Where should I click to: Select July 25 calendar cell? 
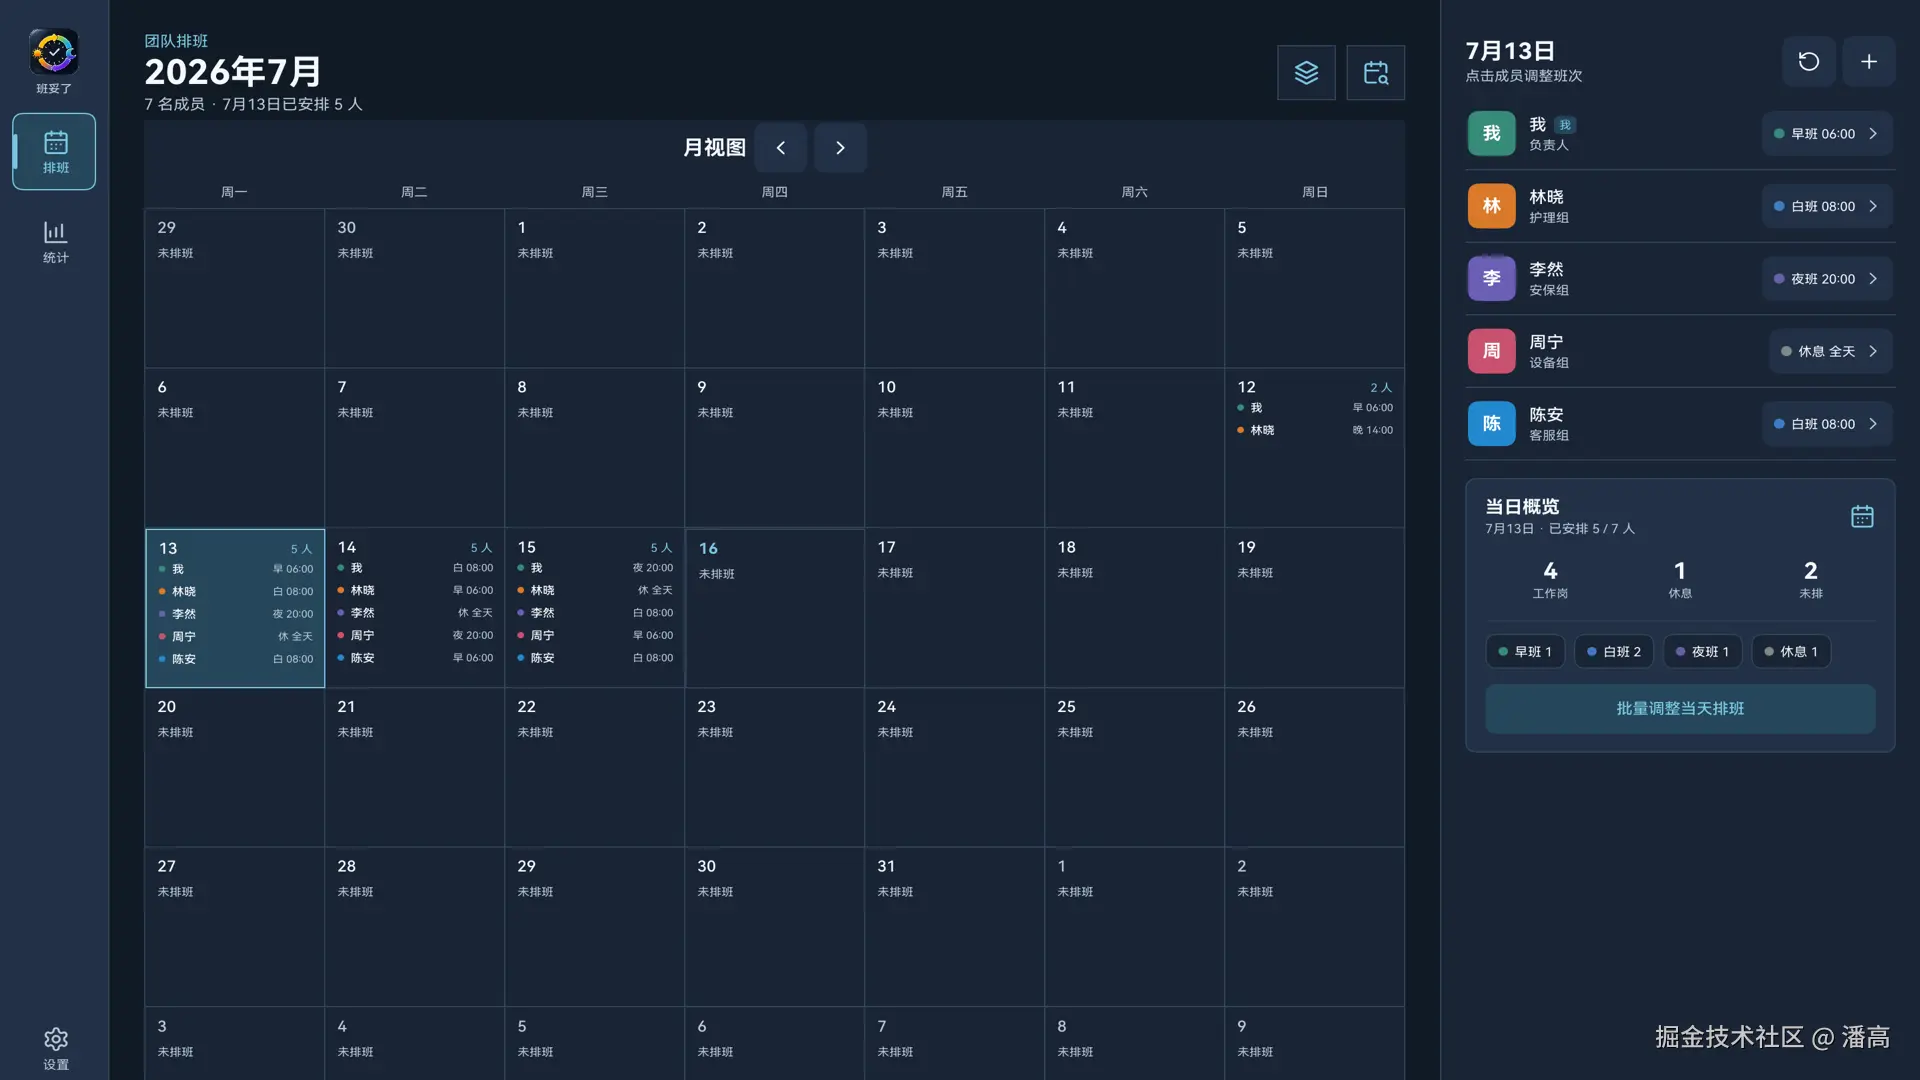coord(1135,767)
